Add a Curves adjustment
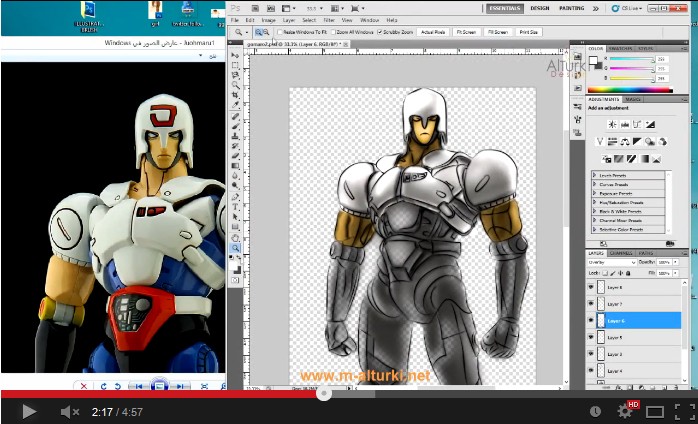The height and width of the screenshot is (424, 698). [x=637, y=125]
